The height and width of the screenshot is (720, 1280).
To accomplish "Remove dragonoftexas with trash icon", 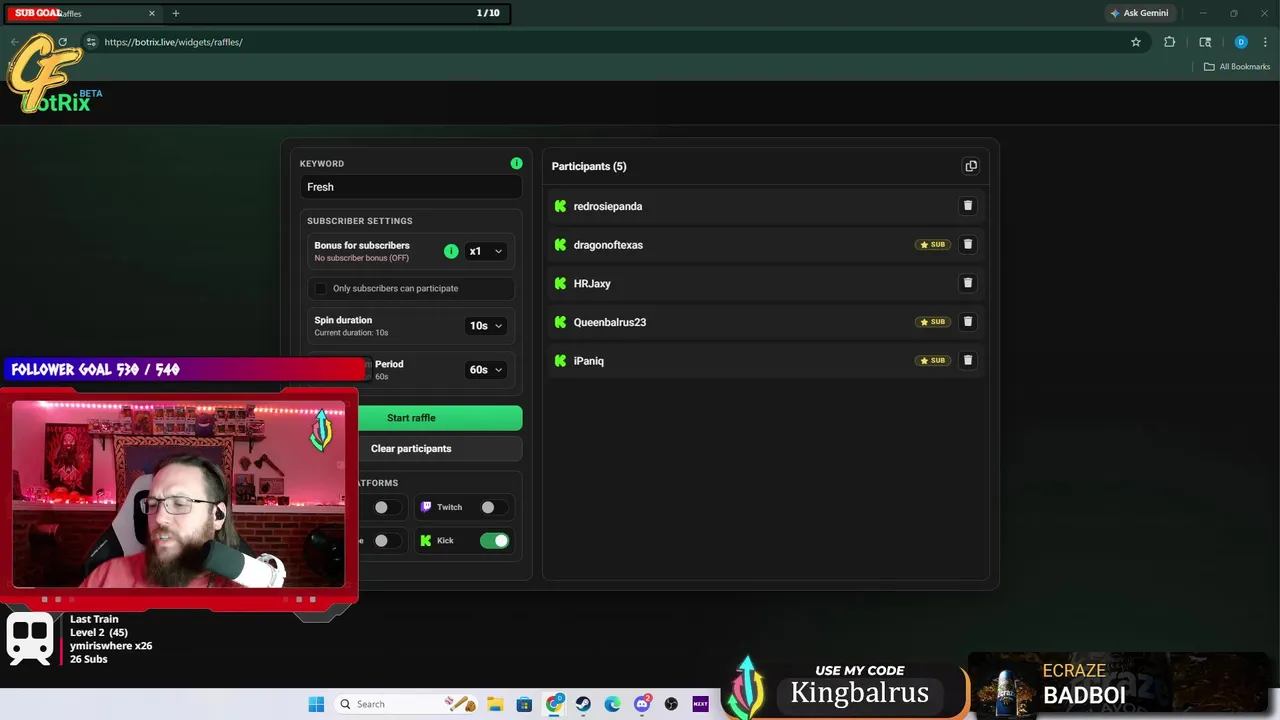I will [967, 244].
